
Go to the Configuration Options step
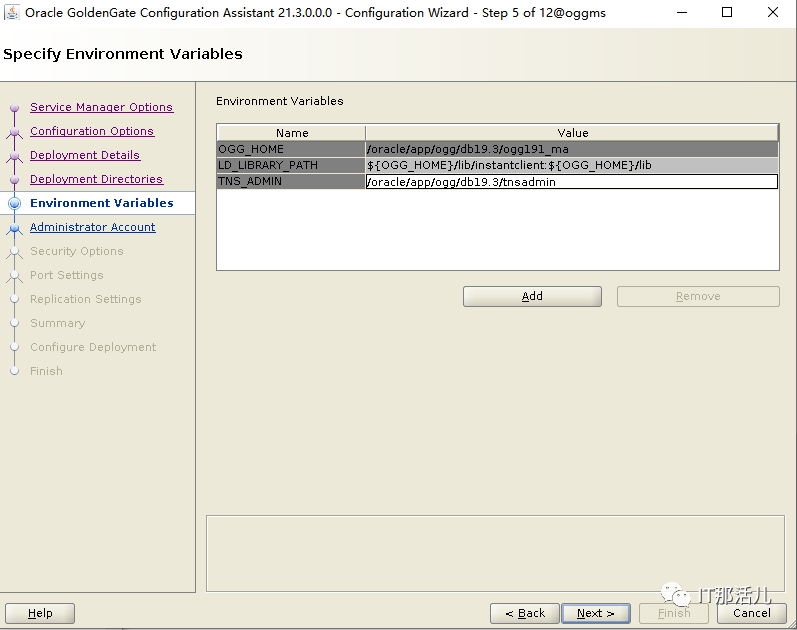(92, 131)
